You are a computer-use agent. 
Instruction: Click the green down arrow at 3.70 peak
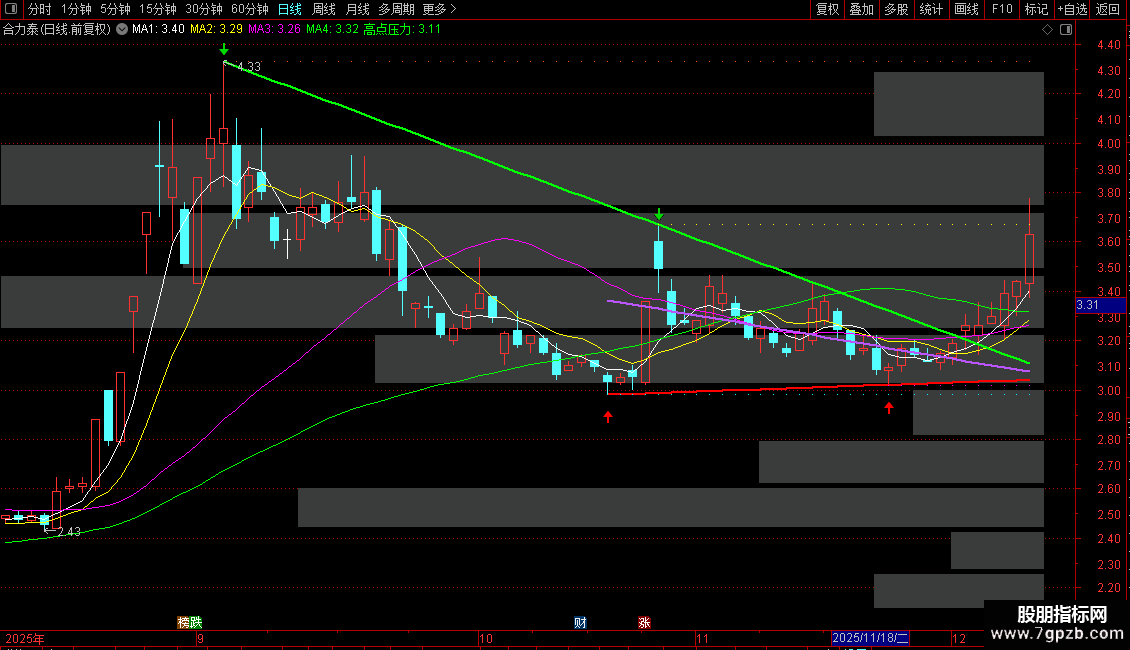click(659, 214)
